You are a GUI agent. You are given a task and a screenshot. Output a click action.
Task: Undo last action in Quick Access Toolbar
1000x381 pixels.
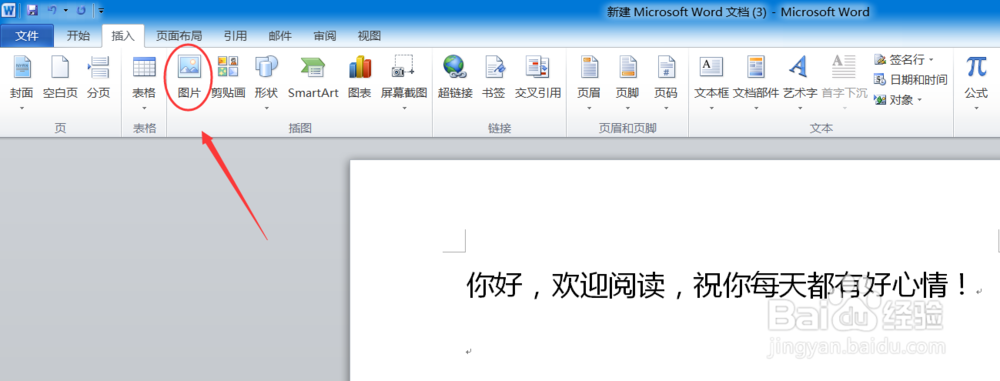(53, 10)
